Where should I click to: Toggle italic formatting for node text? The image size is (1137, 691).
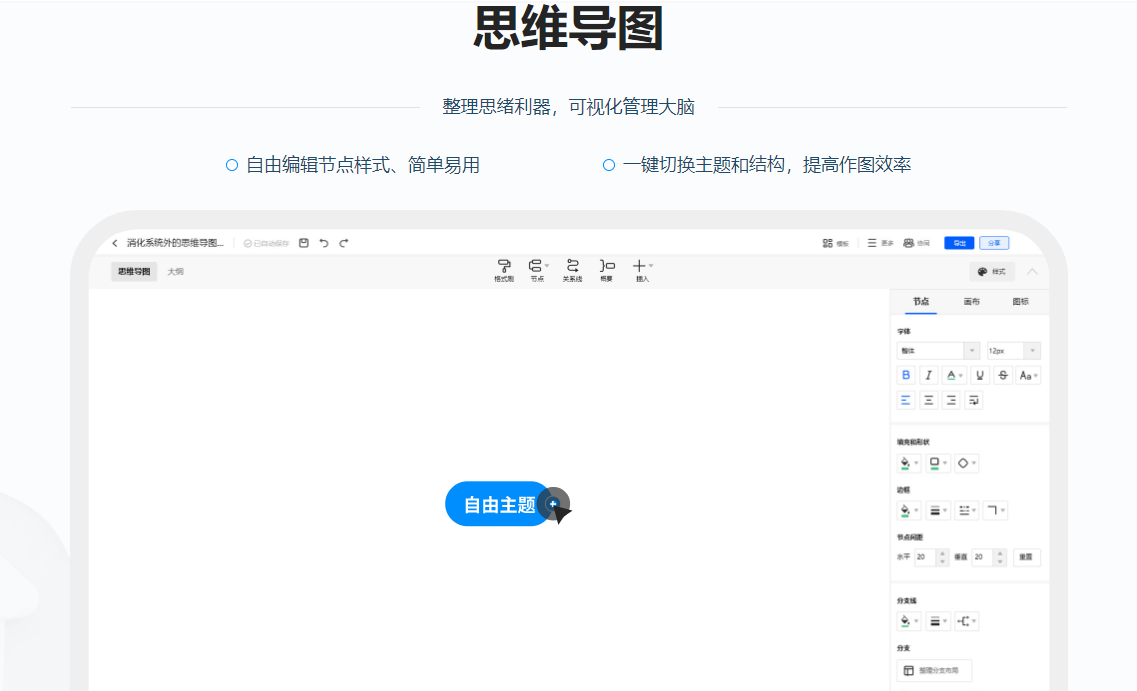tap(929, 375)
